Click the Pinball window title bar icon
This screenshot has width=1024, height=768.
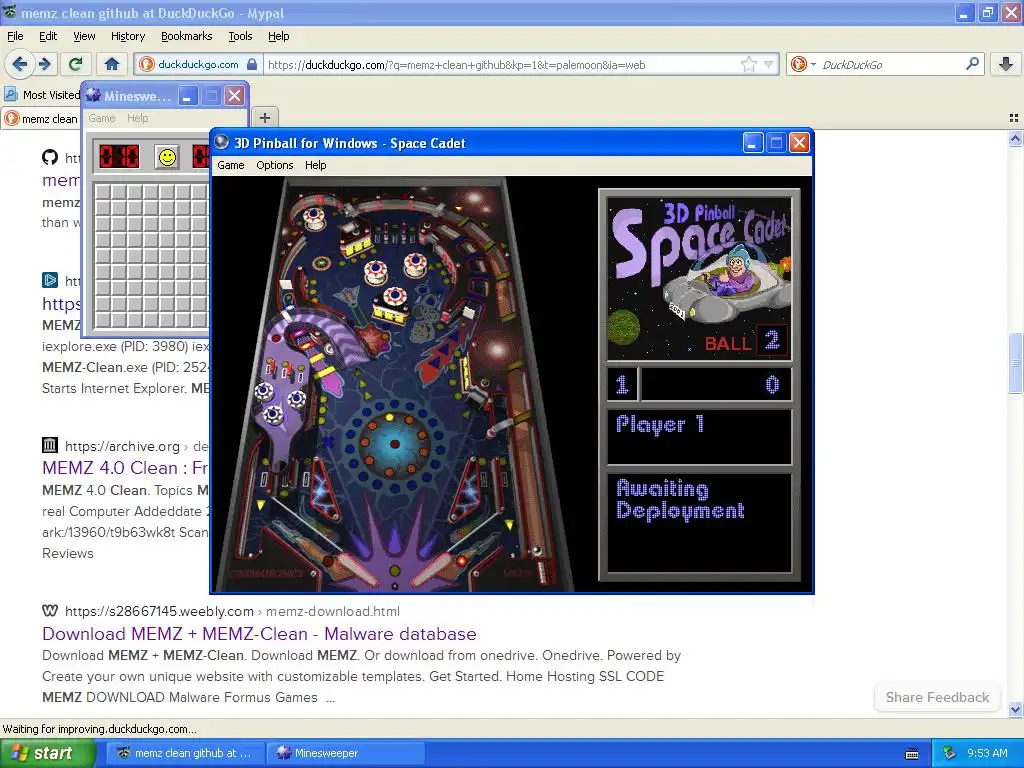click(x=222, y=142)
